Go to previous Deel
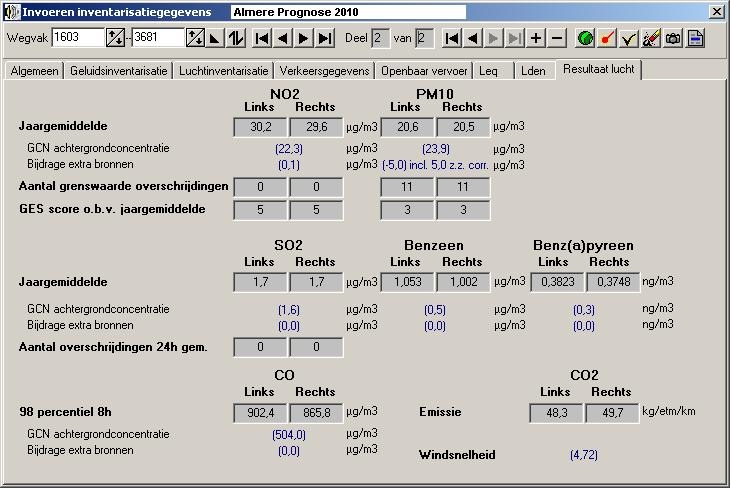The height and width of the screenshot is (488, 730). pyautogui.click(x=473, y=38)
